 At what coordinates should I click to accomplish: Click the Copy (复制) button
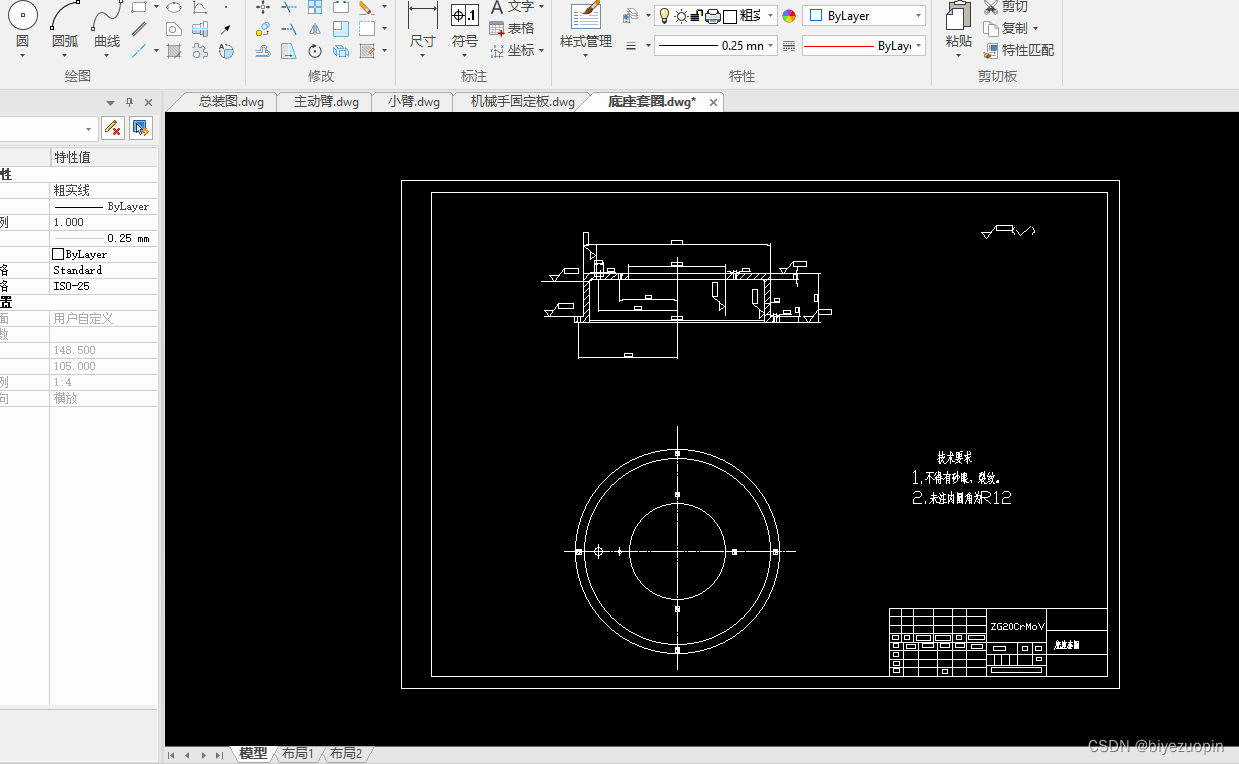tap(1013, 28)
